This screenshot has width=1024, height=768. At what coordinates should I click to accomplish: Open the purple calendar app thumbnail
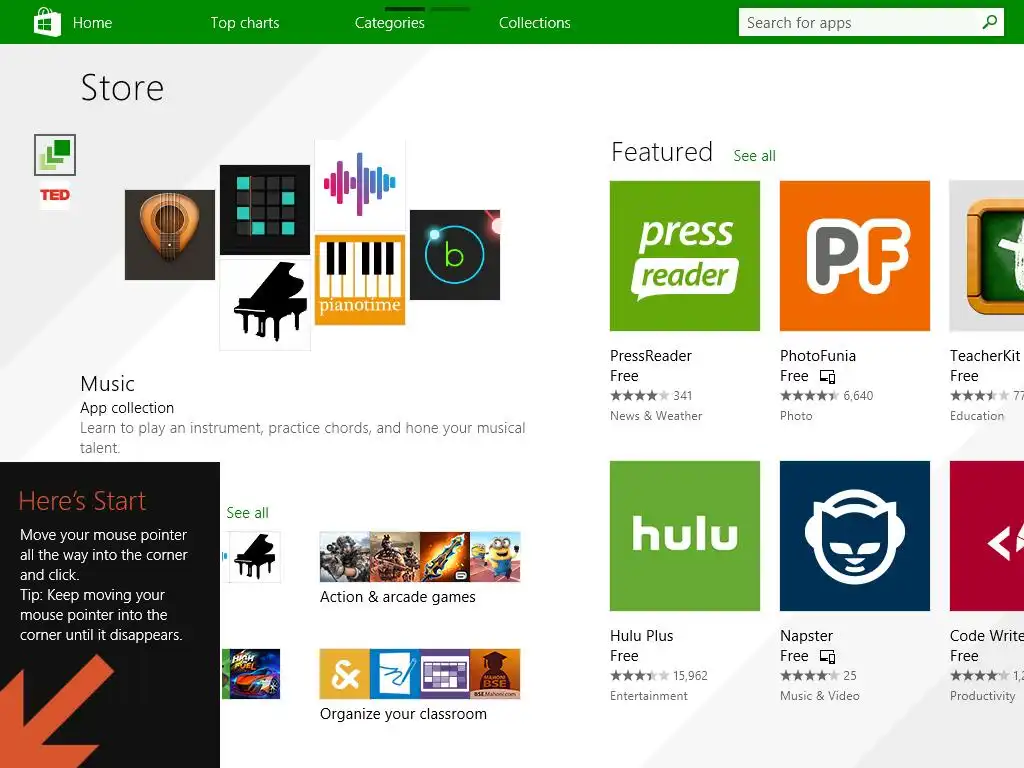tap(445, 674)
